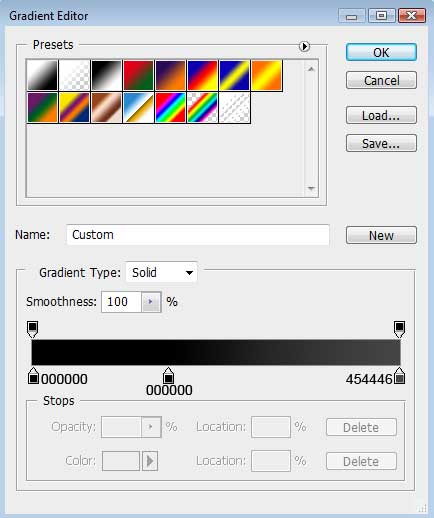Select the full spectrum rainbow preset
Viewport: 434px width, 518px height.
coord(170,107)
